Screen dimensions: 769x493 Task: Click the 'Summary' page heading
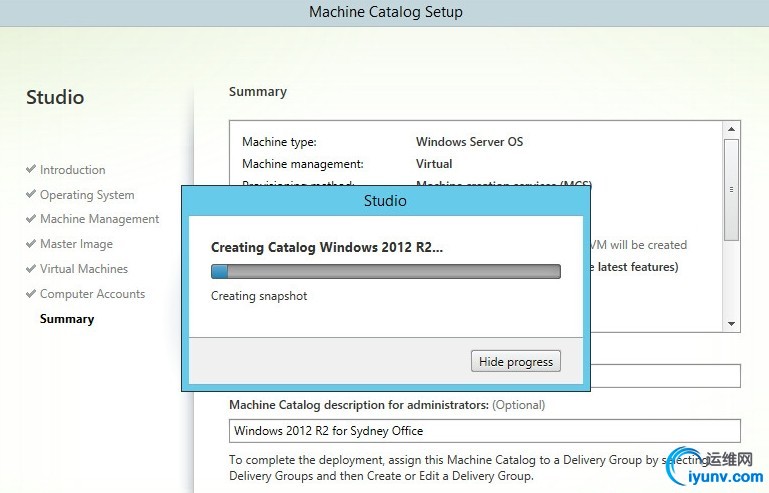click(x=257, y=92)
